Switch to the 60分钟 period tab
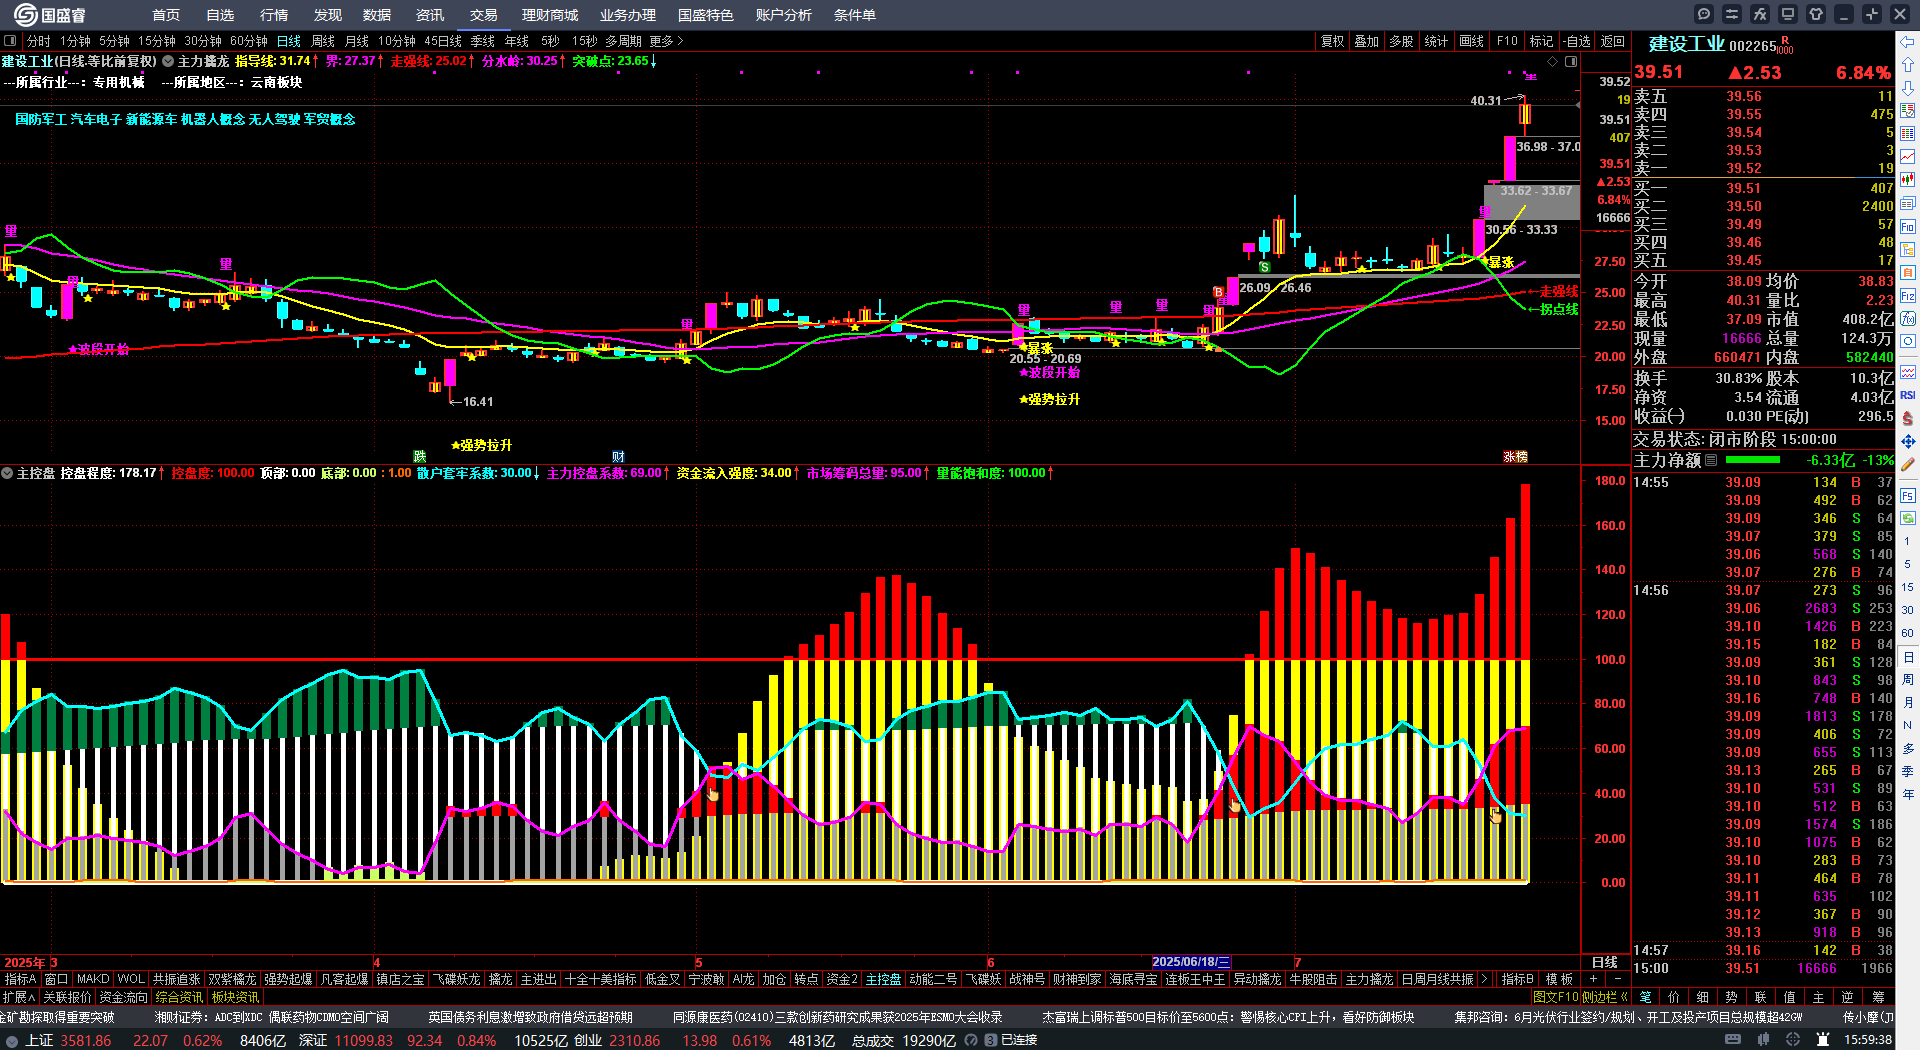Image resolution: width=1920 pixels, height=1050 pixels. (x=249, y=41)
